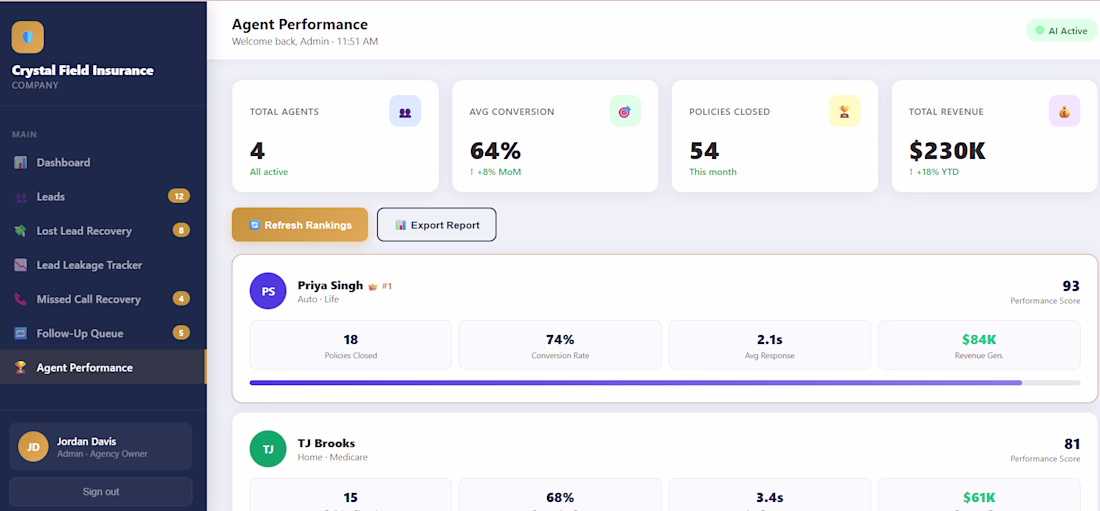1100x511 pixels.
Task: Click the Avg Conversion value 64%
Action: (495, 151)
